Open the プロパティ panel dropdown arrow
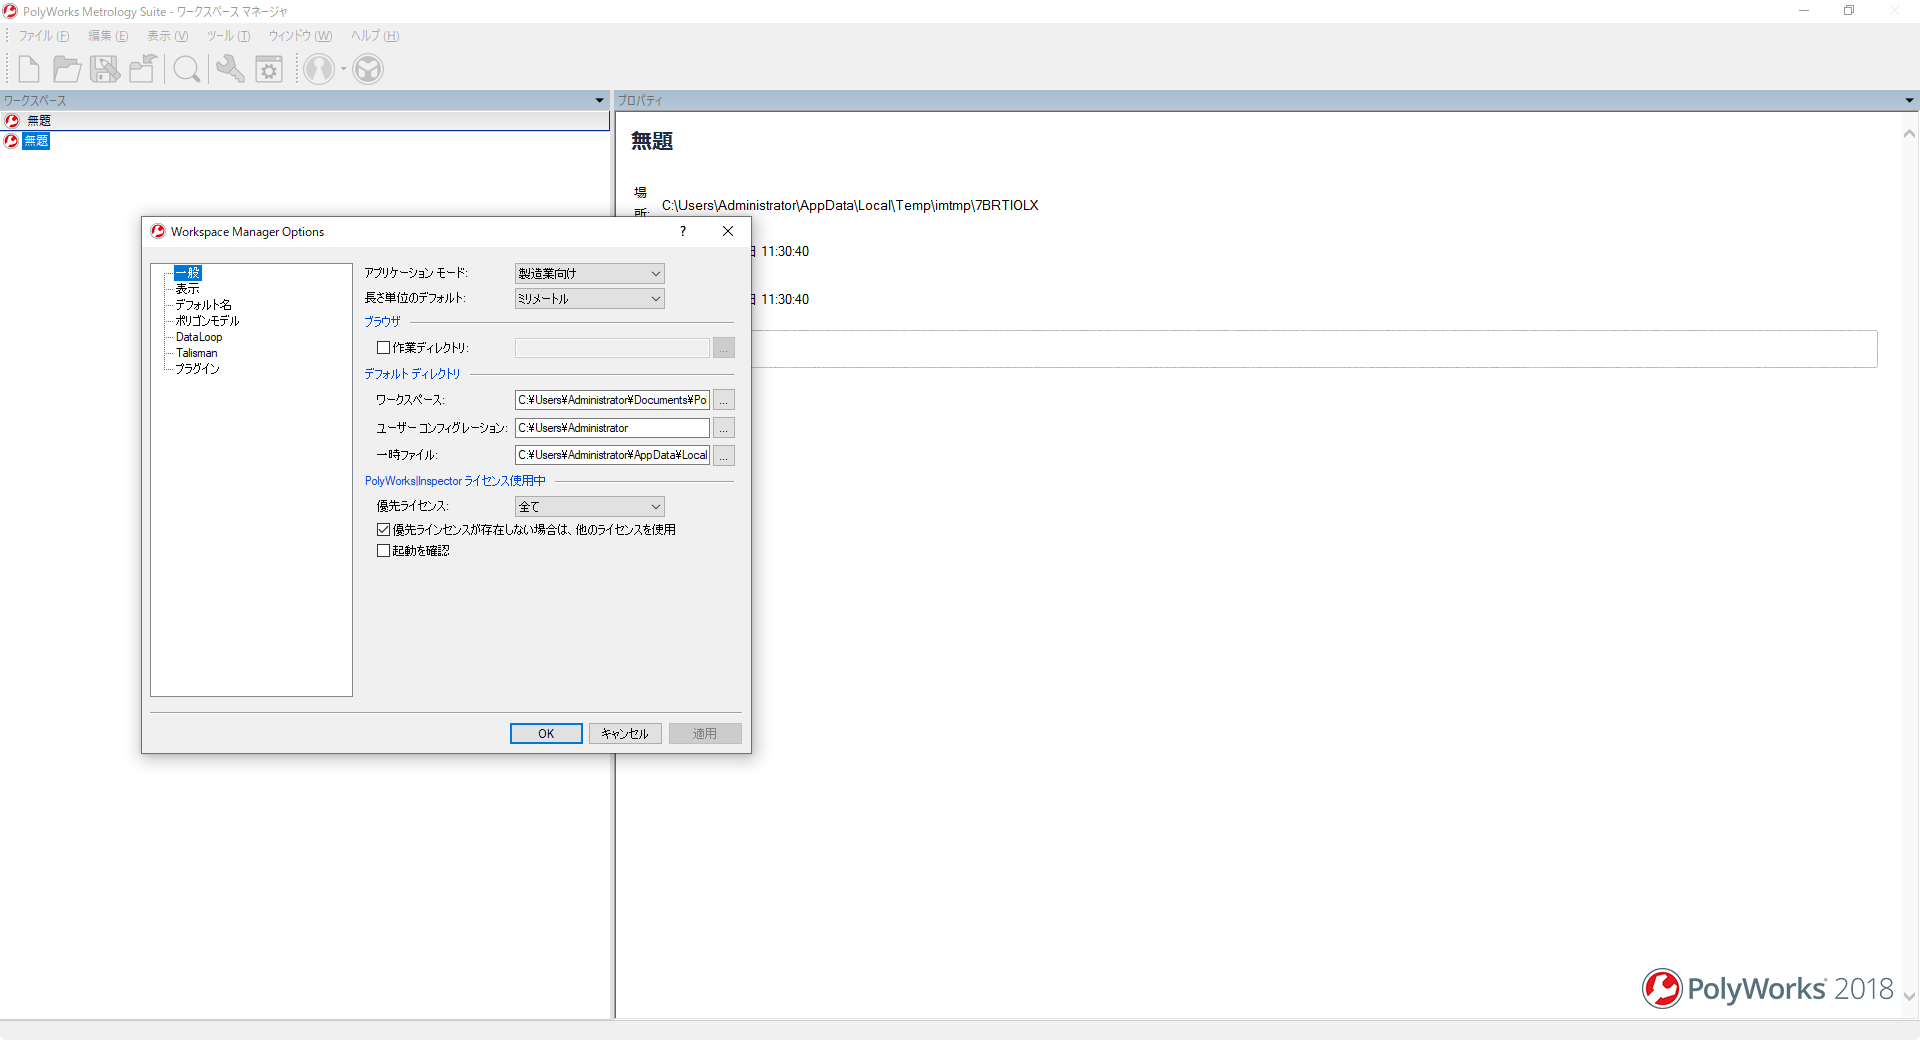 [1909, 100]
